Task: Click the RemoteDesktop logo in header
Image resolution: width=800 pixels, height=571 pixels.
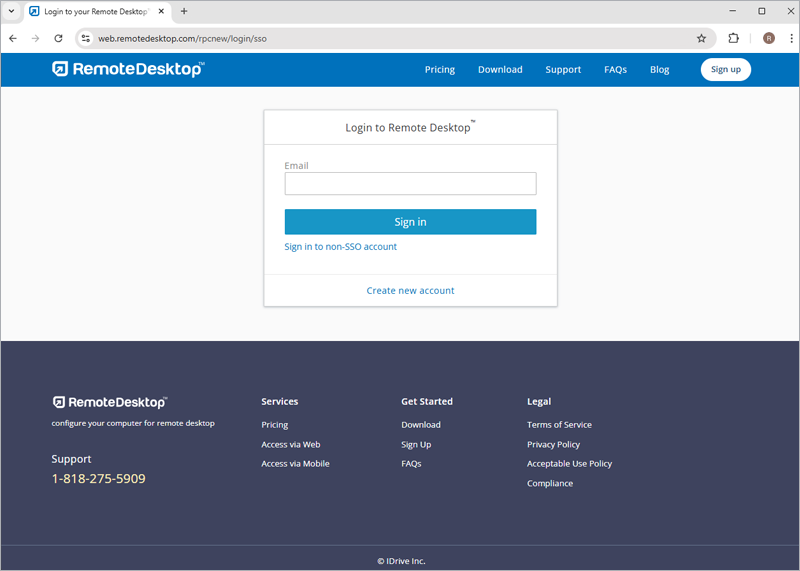Action: 128,69
